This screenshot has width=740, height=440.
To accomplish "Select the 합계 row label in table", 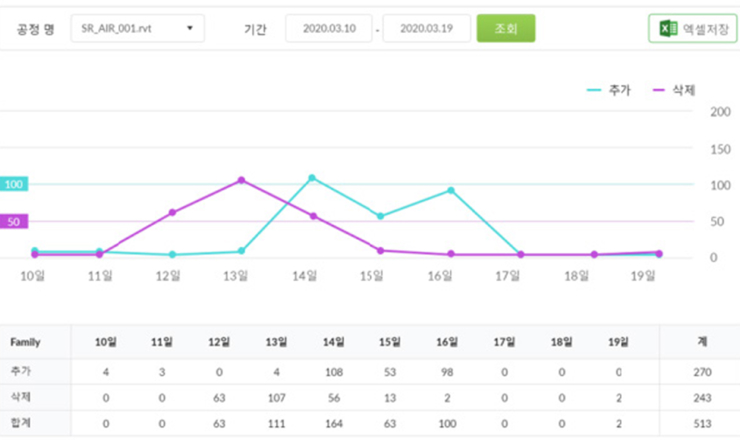I will coord(21,423).
